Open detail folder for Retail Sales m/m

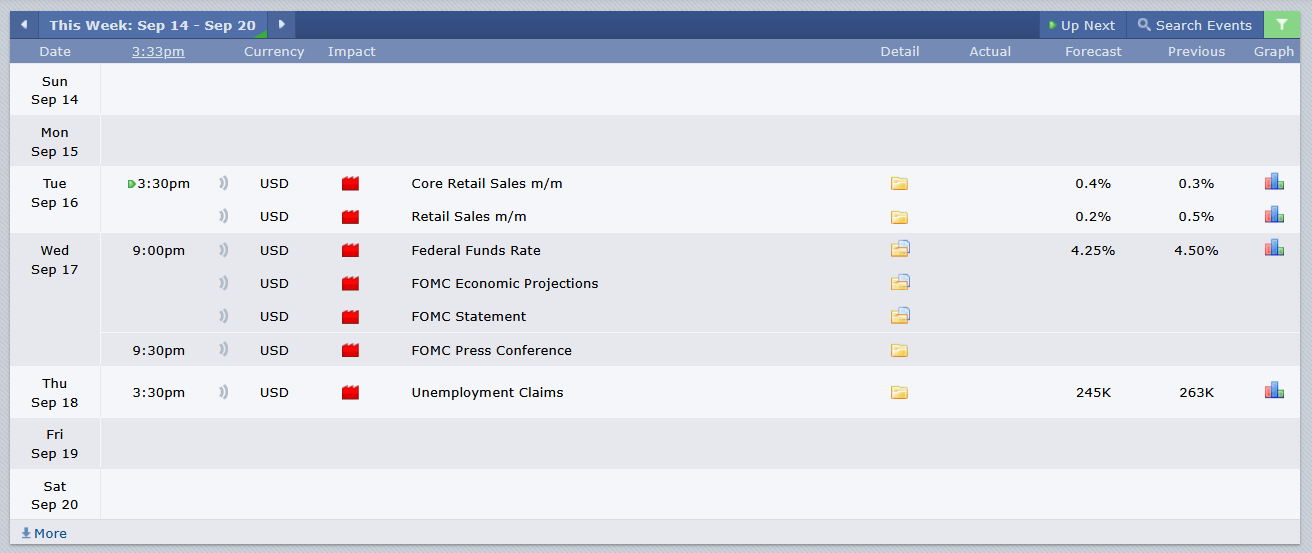click(899, 216)
